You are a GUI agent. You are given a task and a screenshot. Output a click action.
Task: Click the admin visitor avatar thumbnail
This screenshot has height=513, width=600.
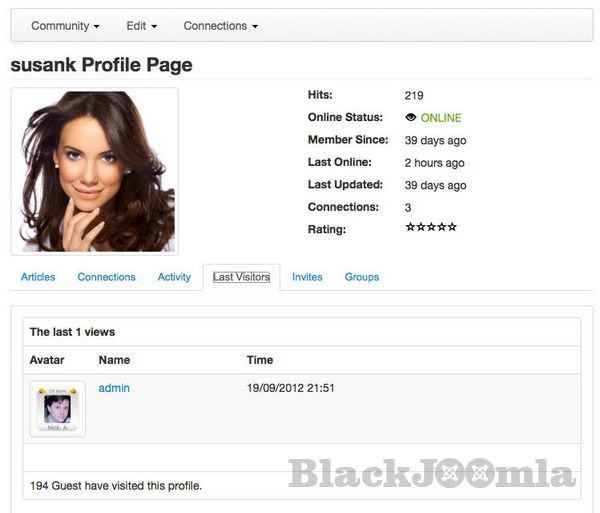[58, 409]
